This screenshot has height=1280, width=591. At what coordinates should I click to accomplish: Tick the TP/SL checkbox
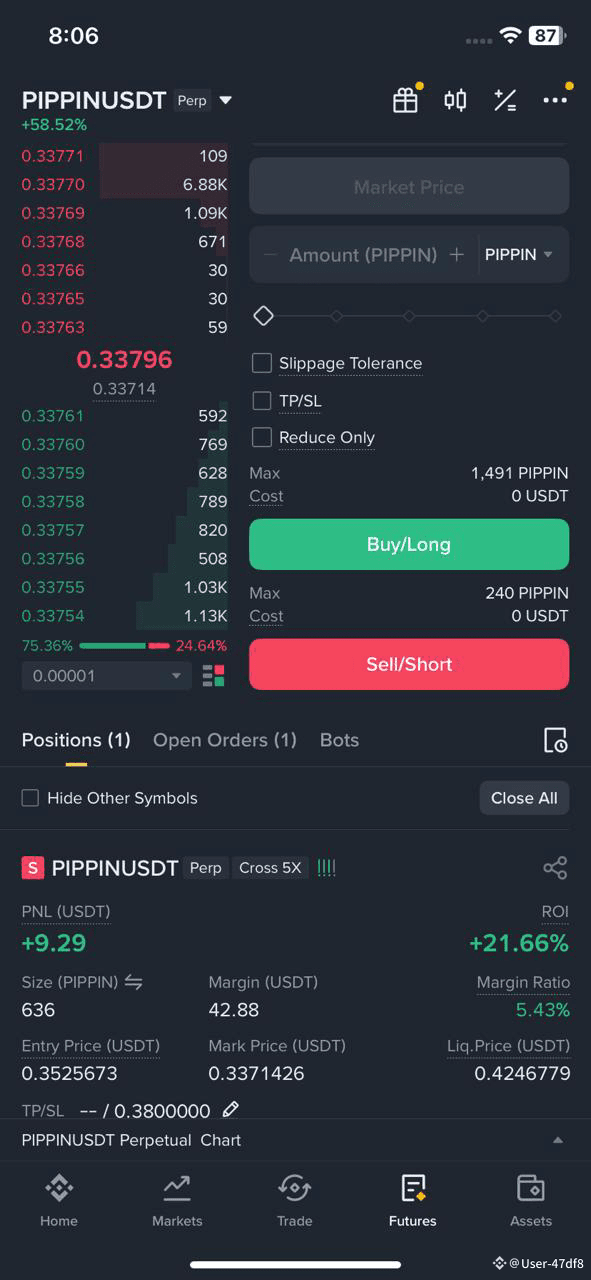click(x=262, y=401)
